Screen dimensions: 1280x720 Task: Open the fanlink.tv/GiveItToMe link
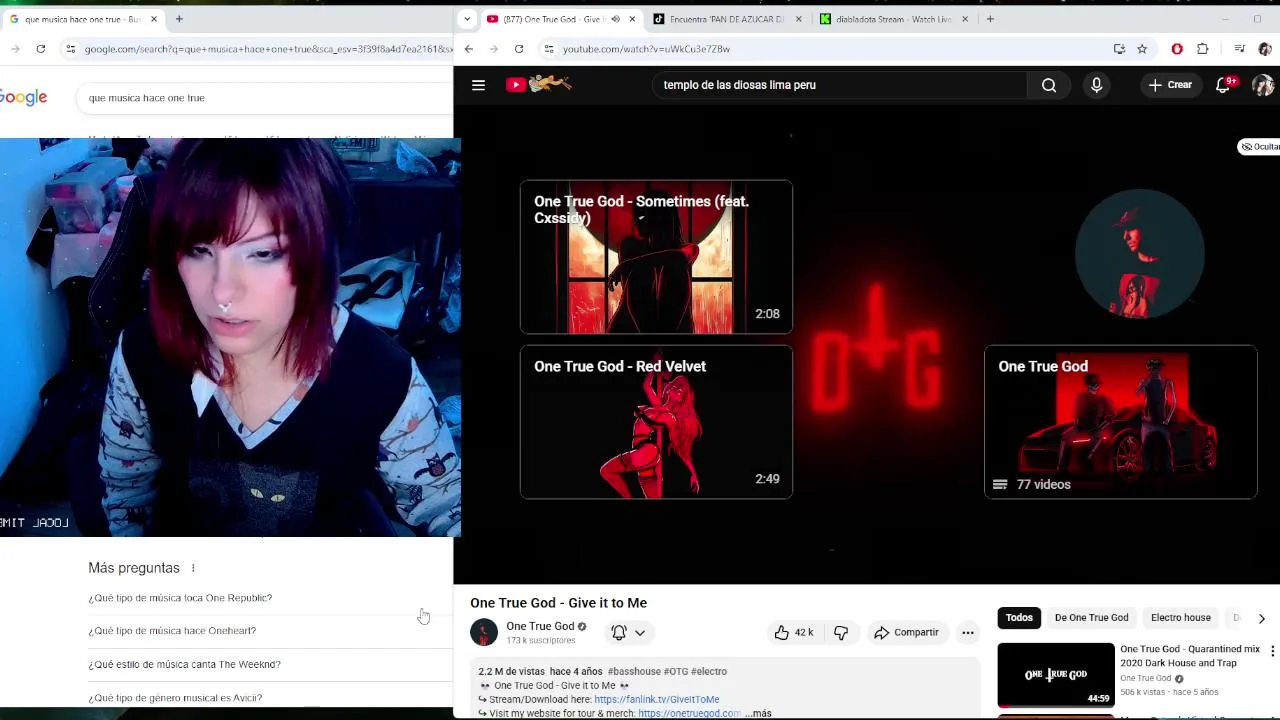coord(656,699)
